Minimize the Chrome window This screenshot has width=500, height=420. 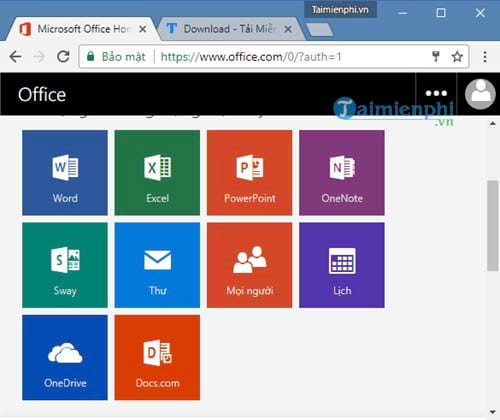(x=403, y=13)
